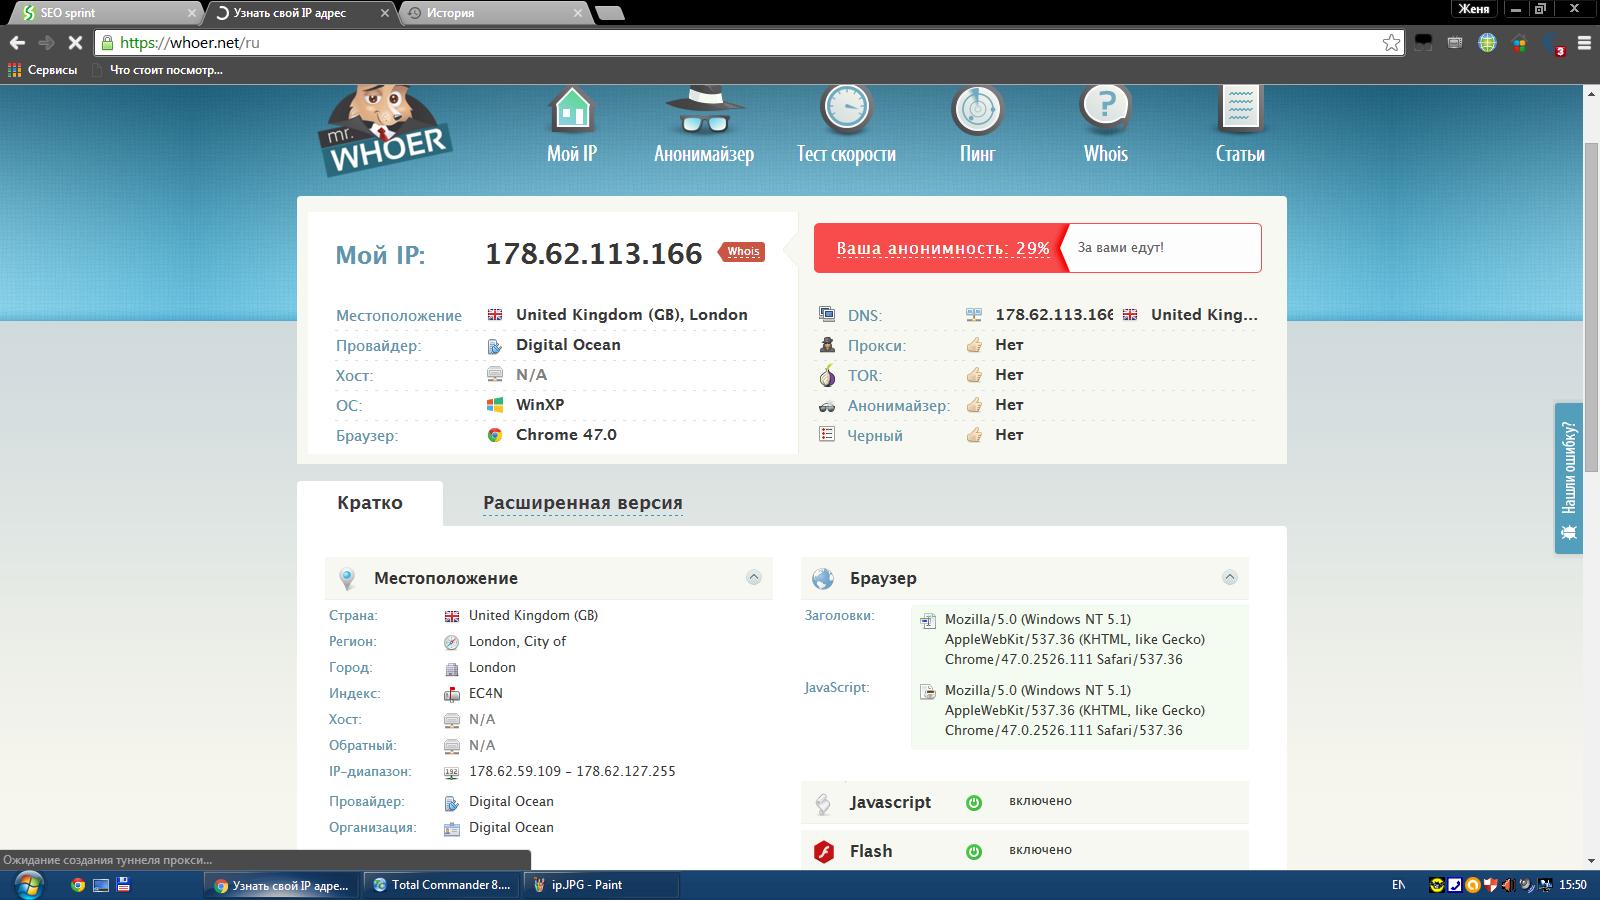Go back to the previous page
The height and width of the screenshot is (900, 1600).
[17, 43]
